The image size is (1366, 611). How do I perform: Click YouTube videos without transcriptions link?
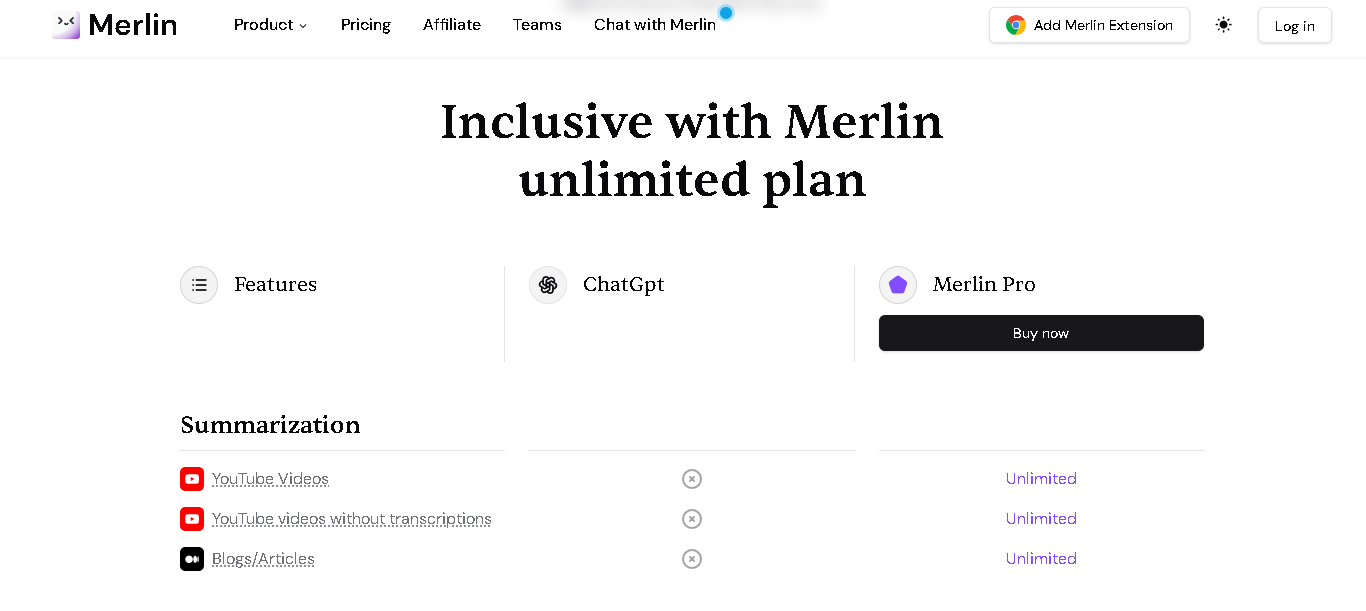[351, 519]
